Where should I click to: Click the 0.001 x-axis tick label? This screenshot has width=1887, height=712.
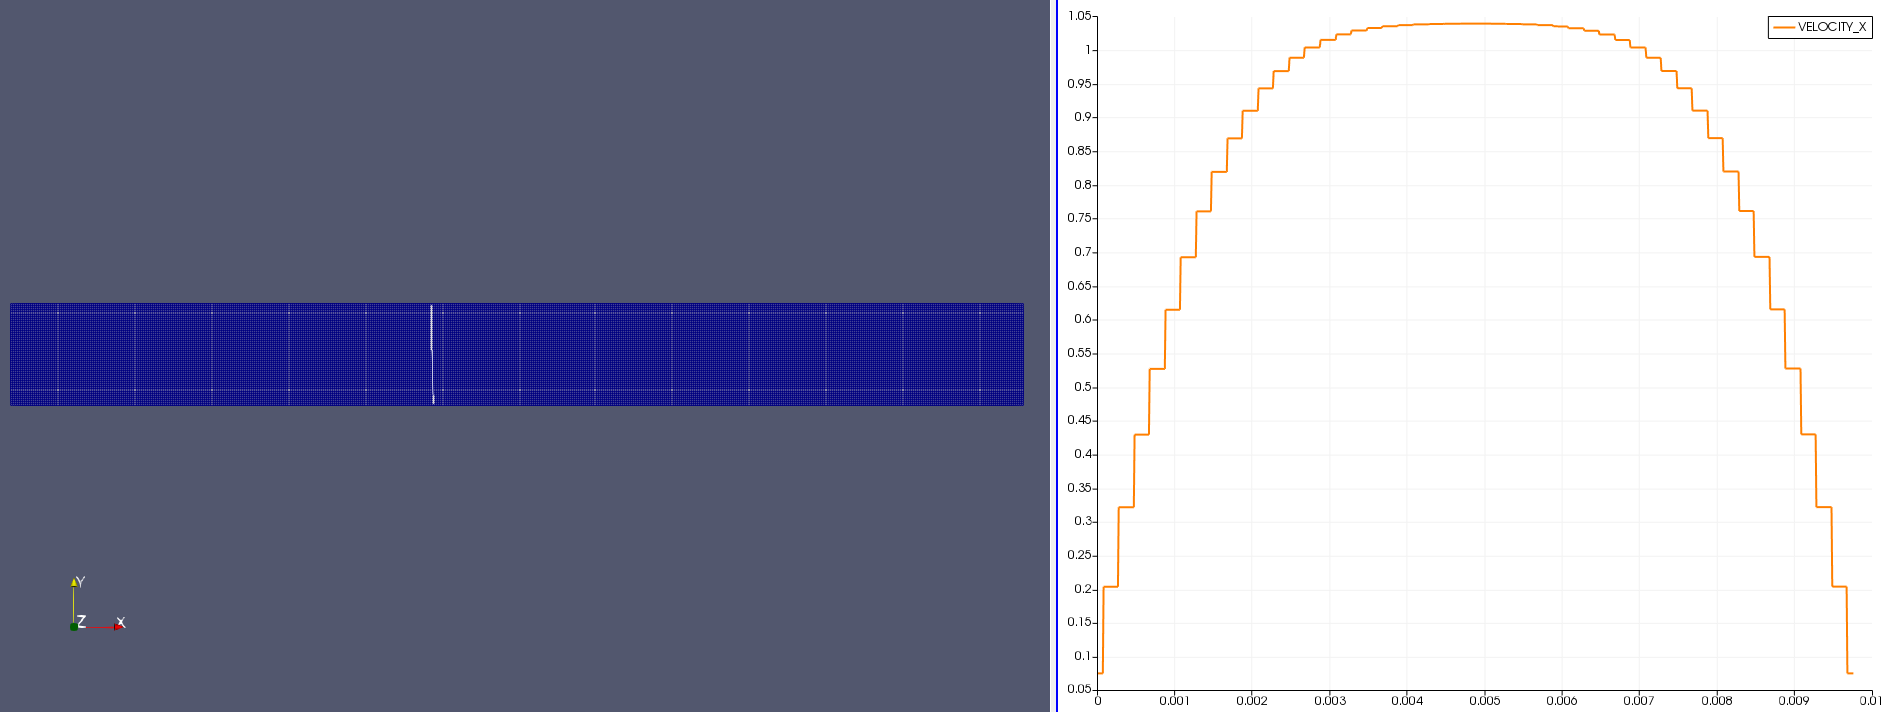pos(1174,700)
